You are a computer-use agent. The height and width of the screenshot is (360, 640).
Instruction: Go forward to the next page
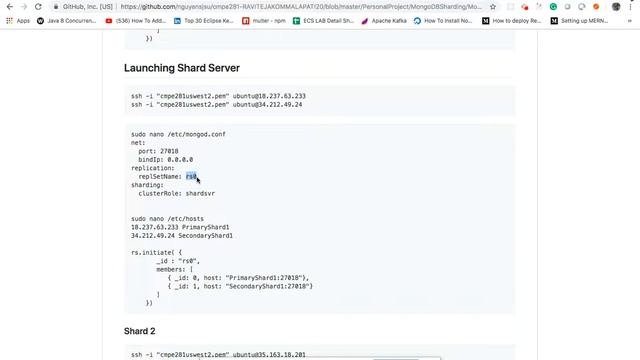(24, 7)
